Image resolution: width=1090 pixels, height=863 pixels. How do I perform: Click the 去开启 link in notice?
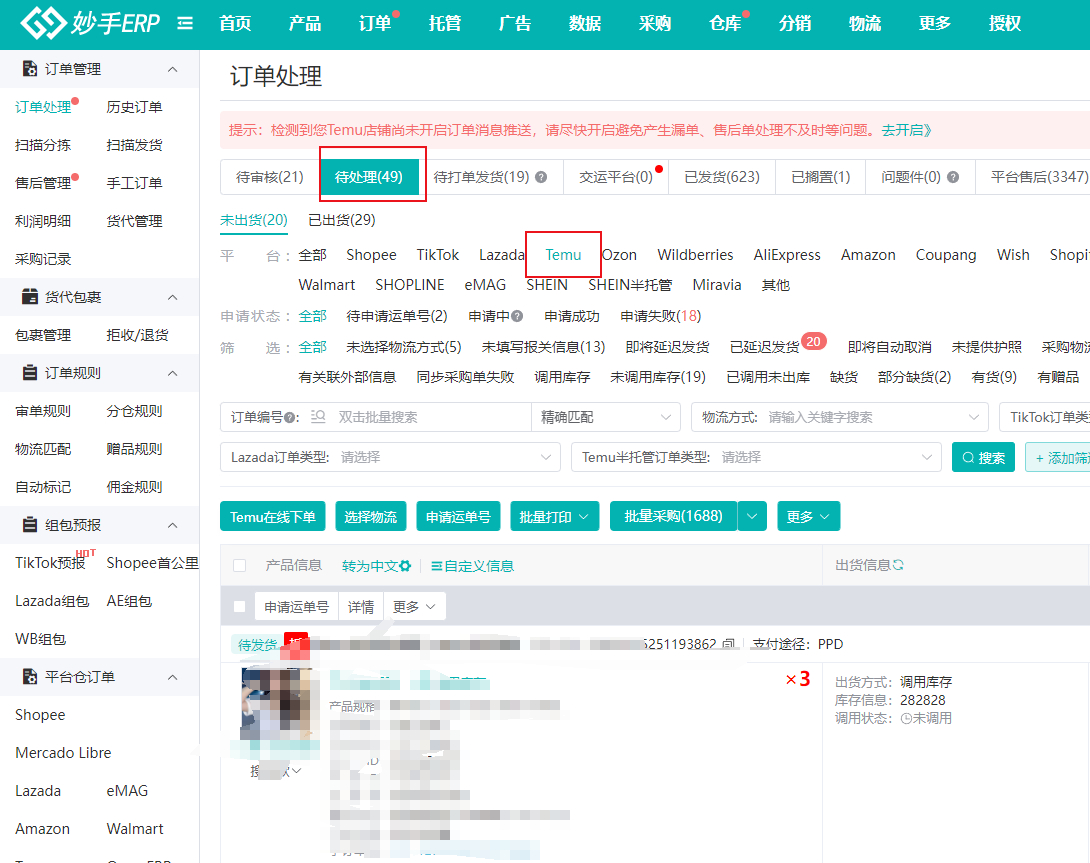[906, 130]
